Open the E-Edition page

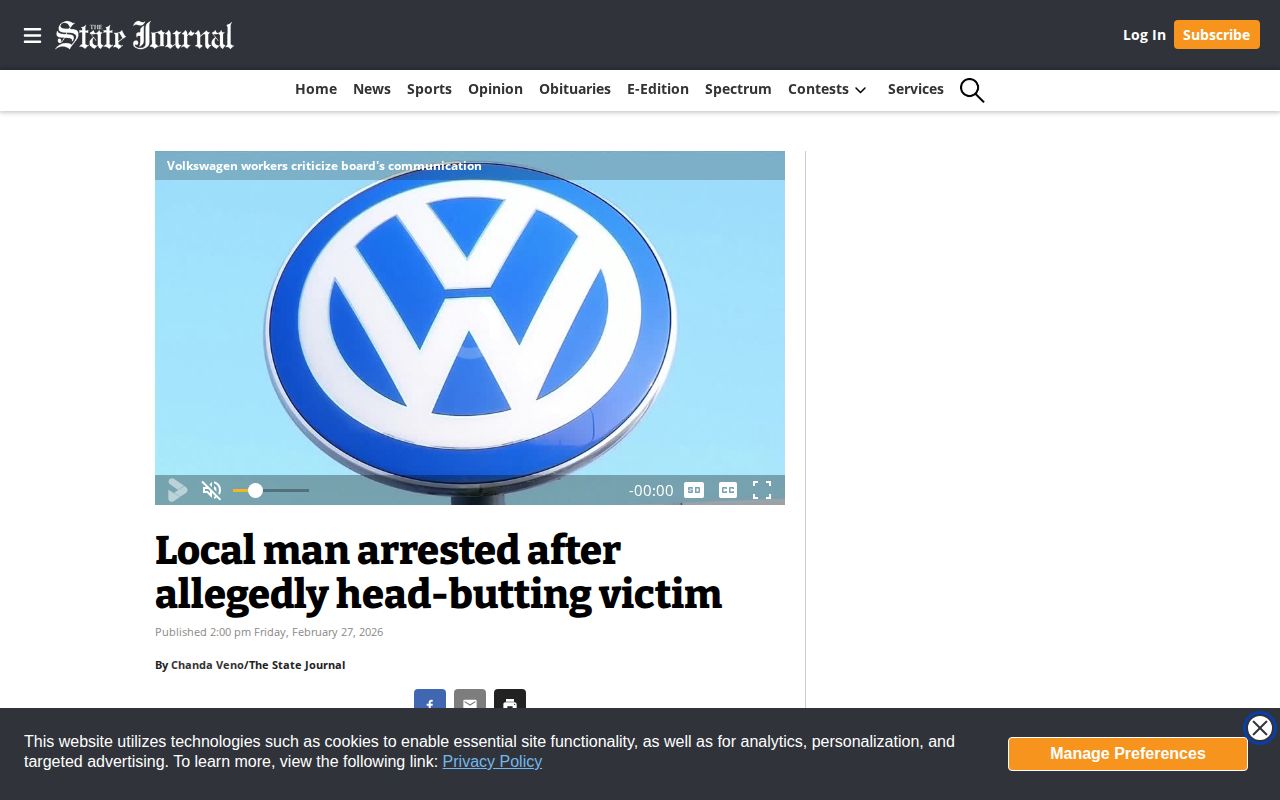point(658,89)
